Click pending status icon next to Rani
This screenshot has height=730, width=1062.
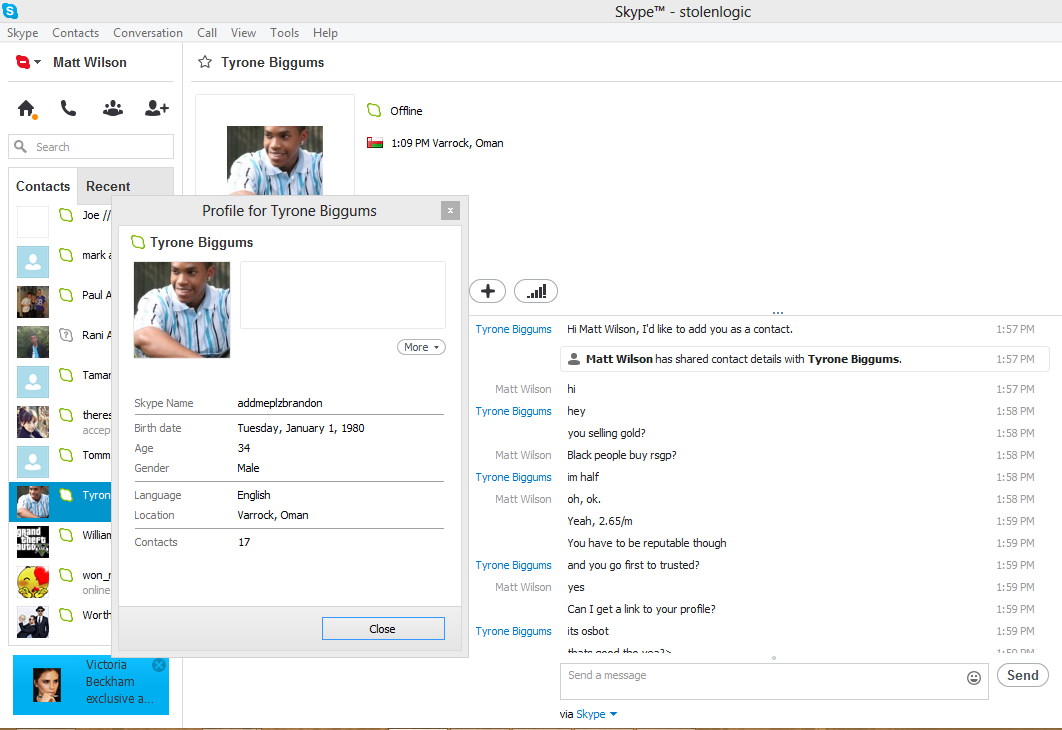(x=66, y=335)
